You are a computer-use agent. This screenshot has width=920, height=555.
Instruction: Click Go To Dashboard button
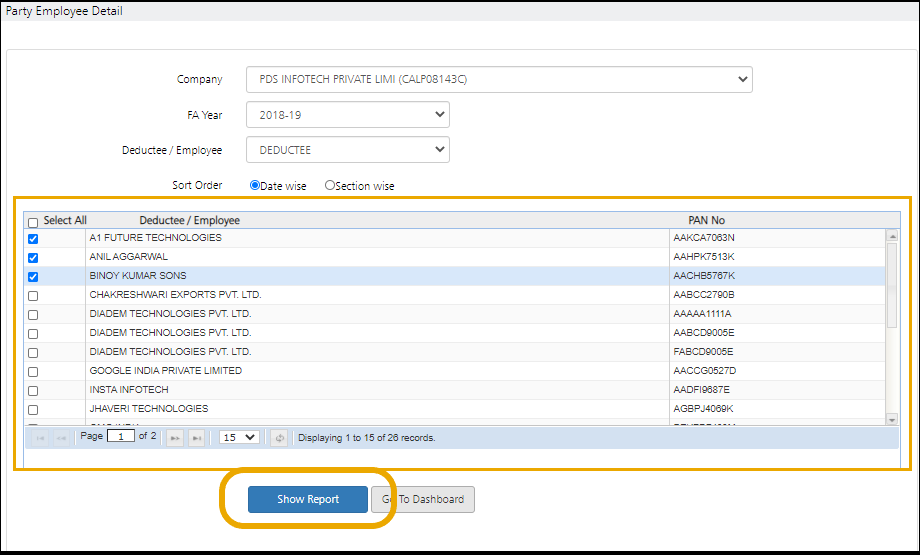click(423, 499)
